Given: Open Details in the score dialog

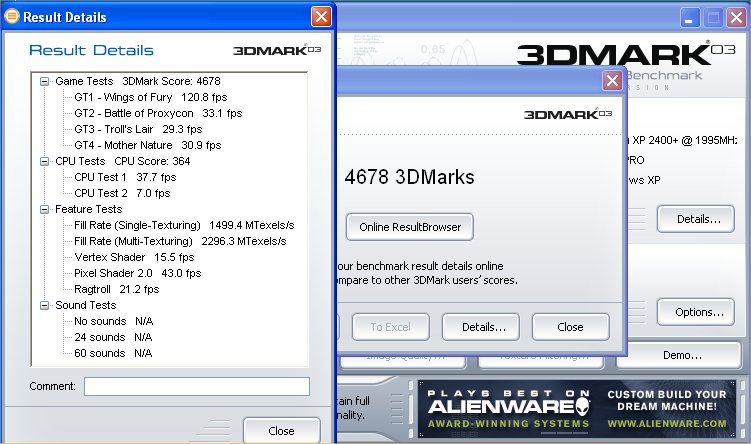Looking at the screenshot, I should [481, 327].
